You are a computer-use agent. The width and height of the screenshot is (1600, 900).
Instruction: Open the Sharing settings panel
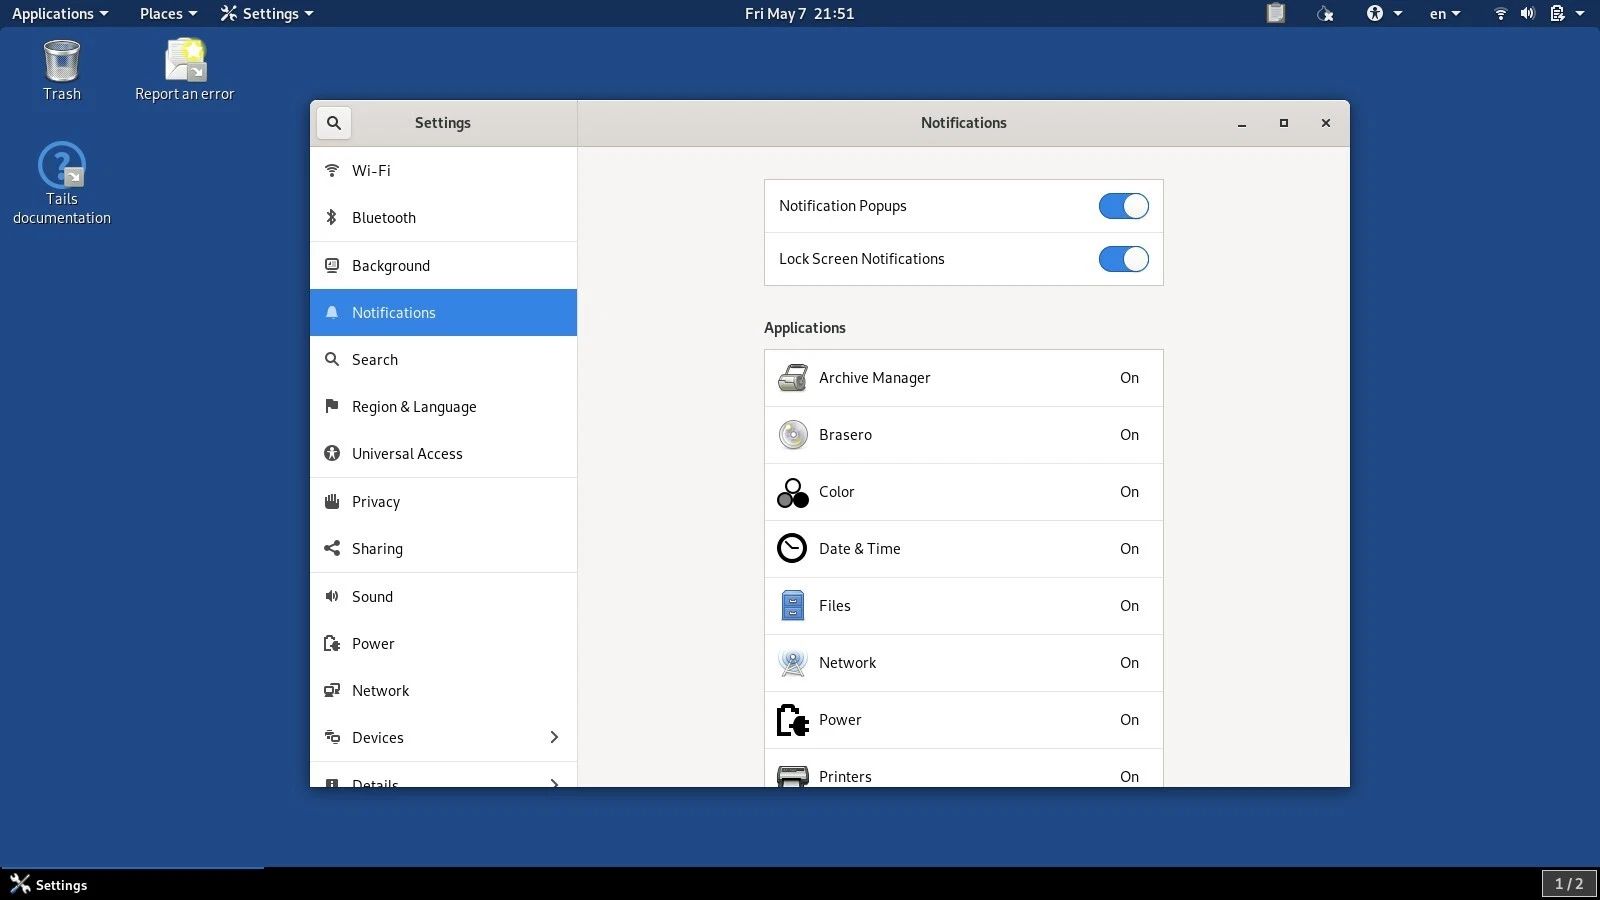(x=443, y=549)
